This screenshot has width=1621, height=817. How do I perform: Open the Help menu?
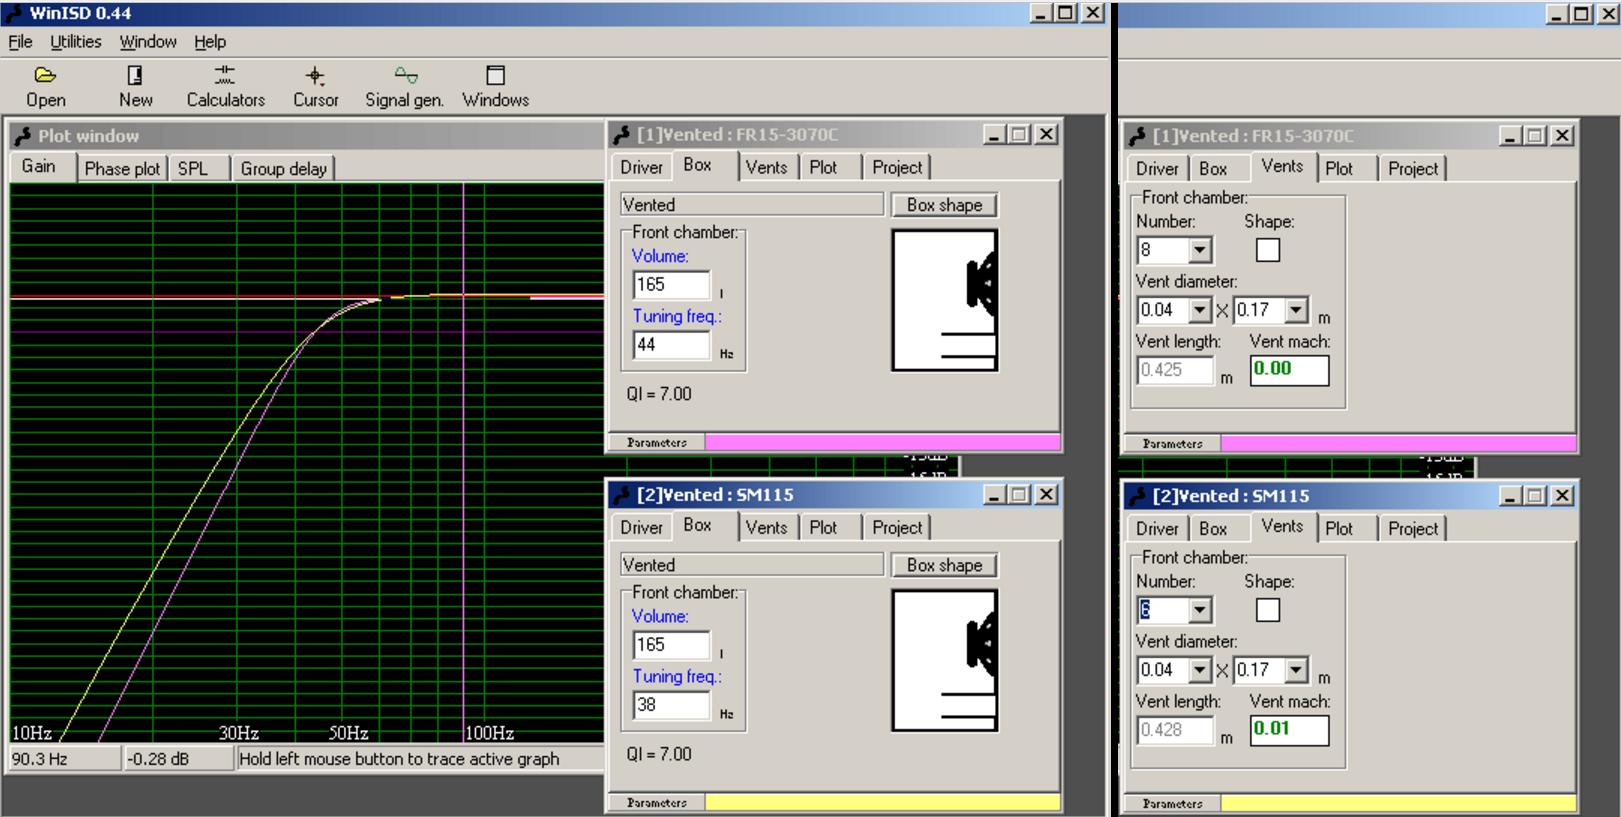(210, 42)
